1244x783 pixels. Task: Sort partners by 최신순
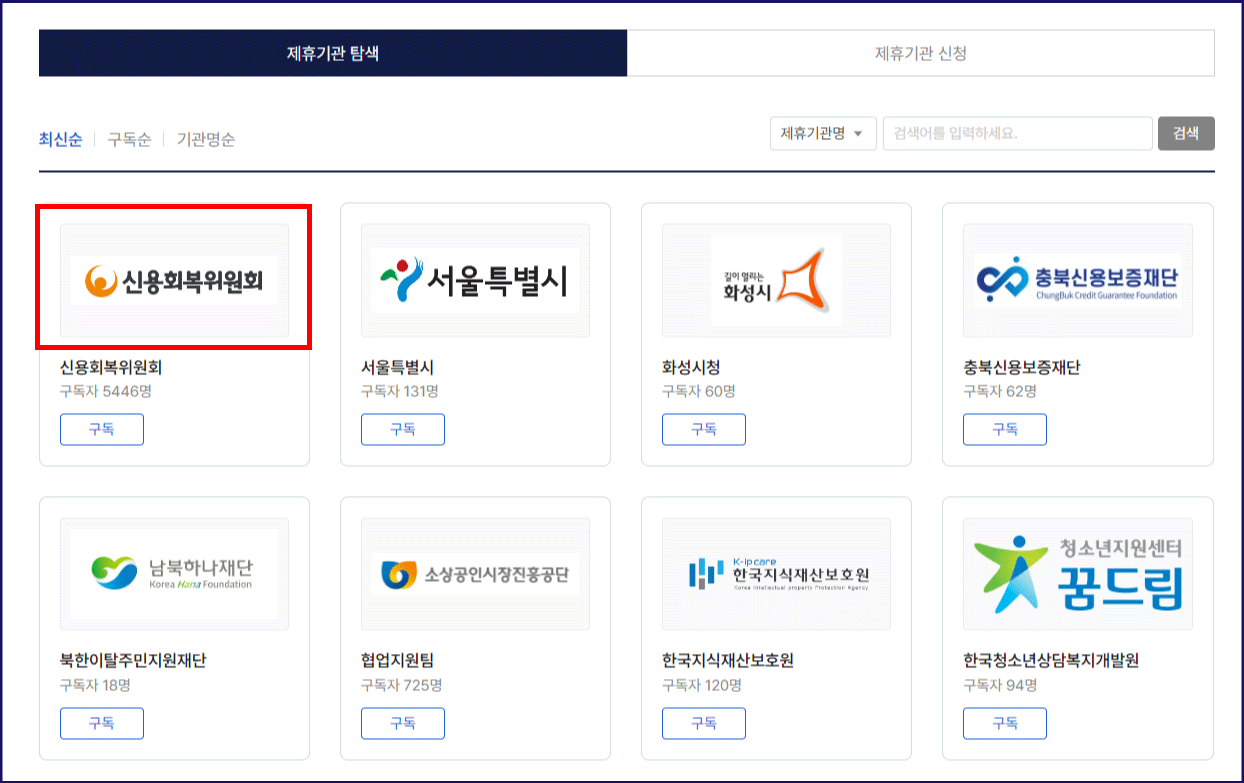click(x=60, y=140)
